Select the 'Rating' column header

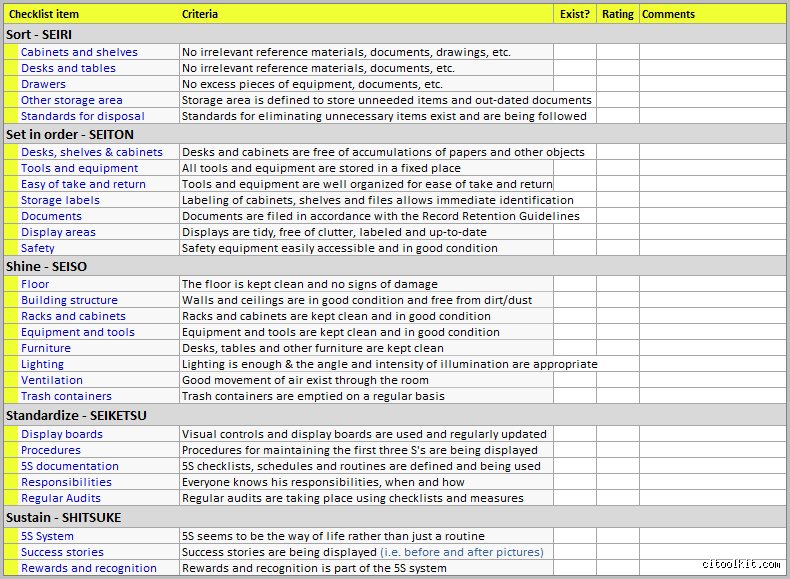(618, 14)
